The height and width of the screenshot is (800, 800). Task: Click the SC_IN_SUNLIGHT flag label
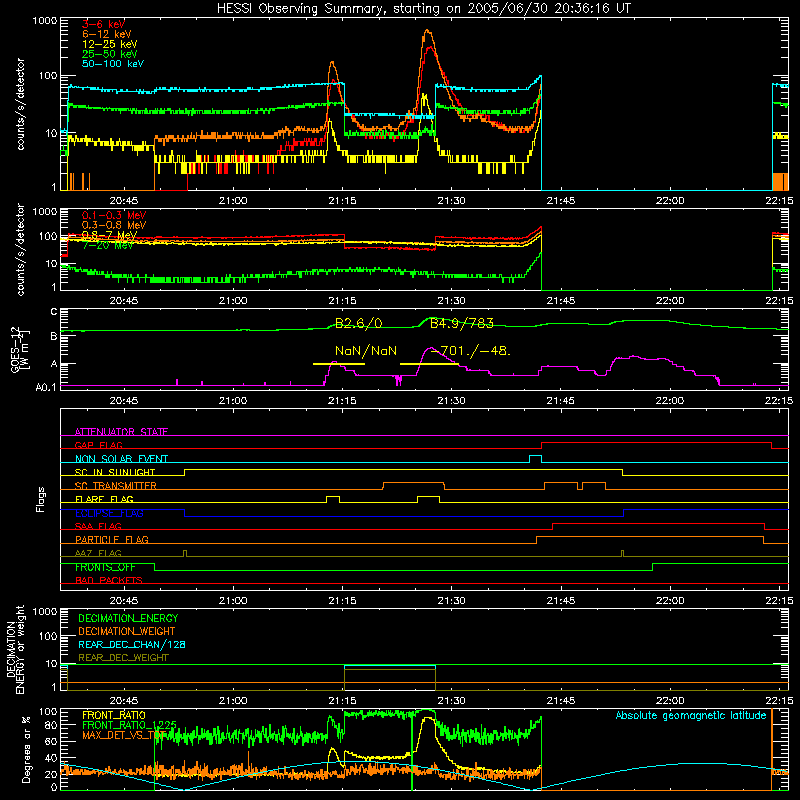point(115,472)
